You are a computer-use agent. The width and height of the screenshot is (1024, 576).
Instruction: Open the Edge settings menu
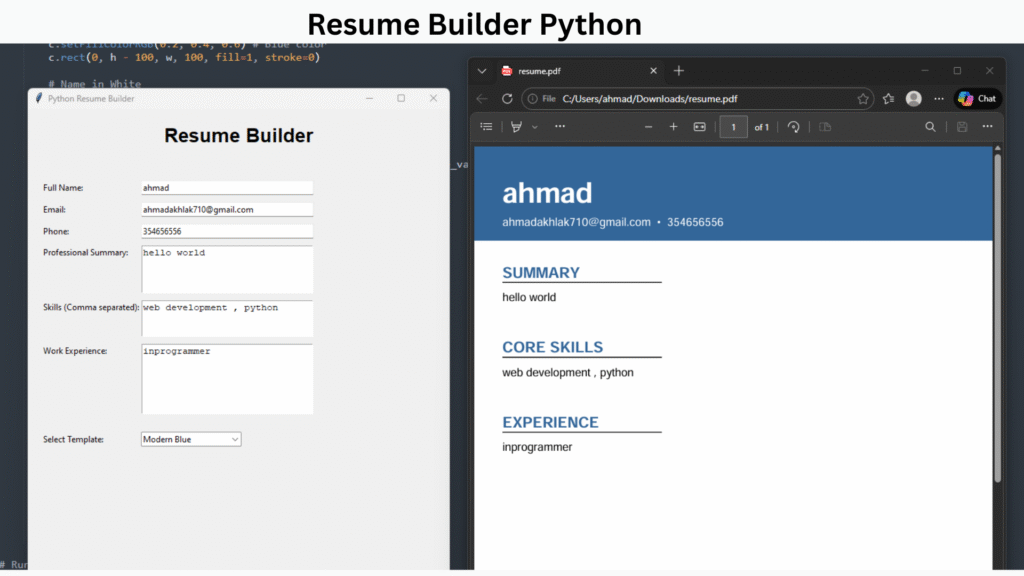938,98
